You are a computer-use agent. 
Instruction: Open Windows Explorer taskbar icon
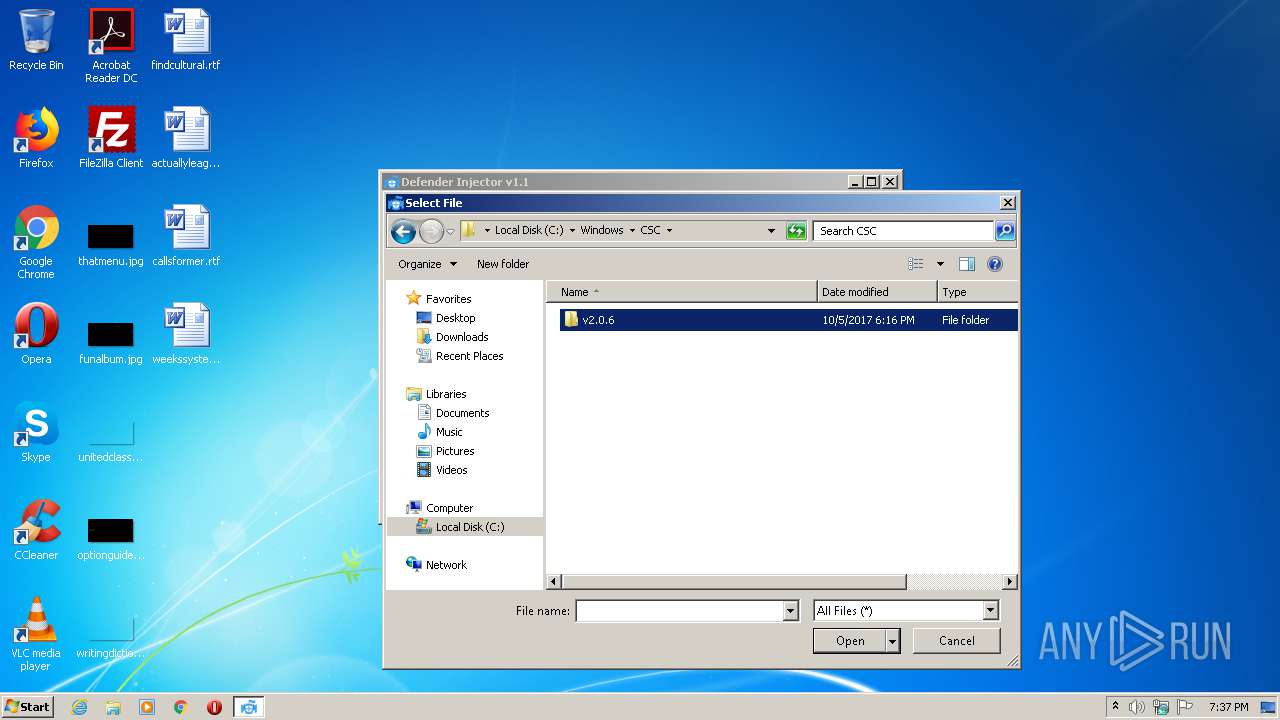pyautogui.click(x=113, y=707)
